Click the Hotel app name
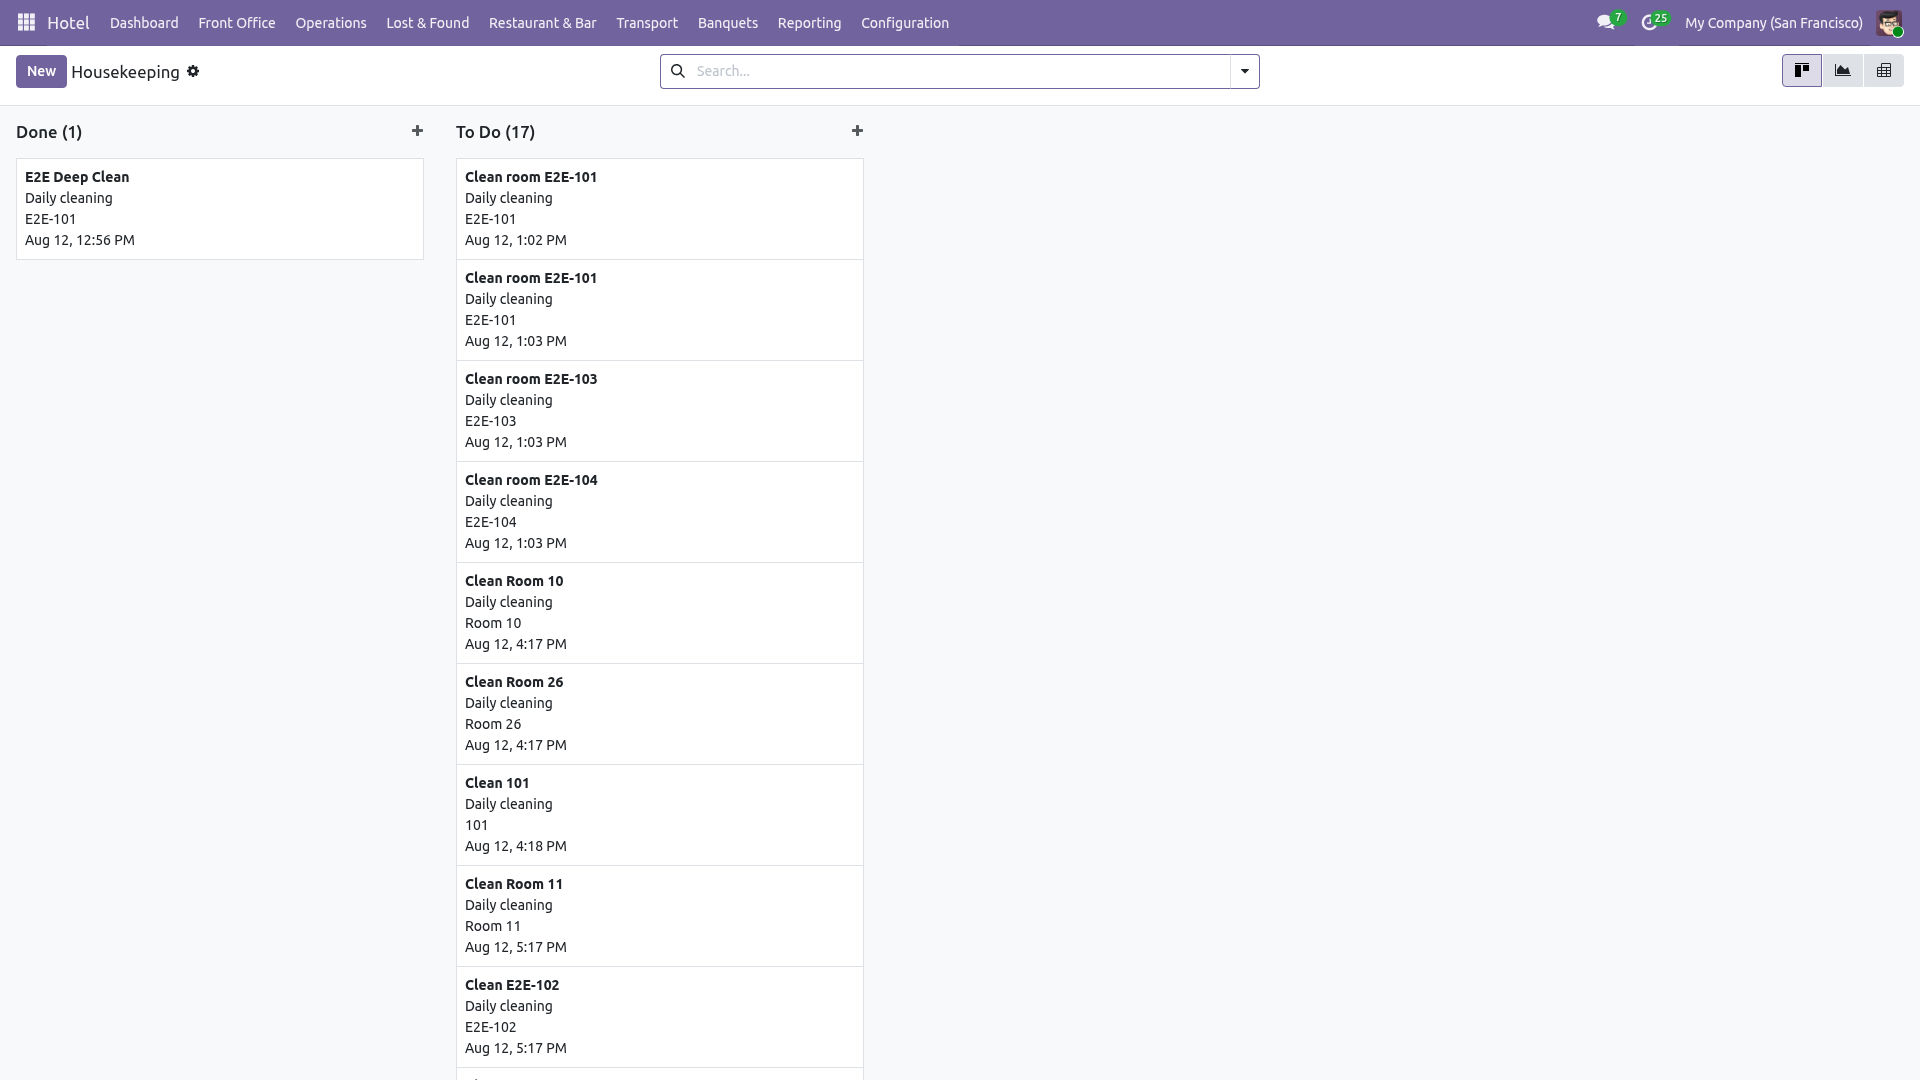 tap(68, 23)
